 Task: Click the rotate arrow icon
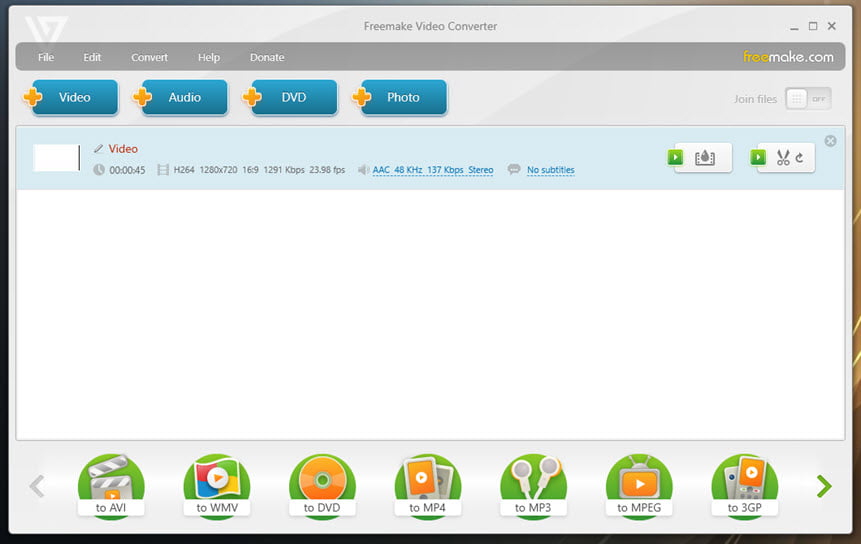(x=800, y=158)
